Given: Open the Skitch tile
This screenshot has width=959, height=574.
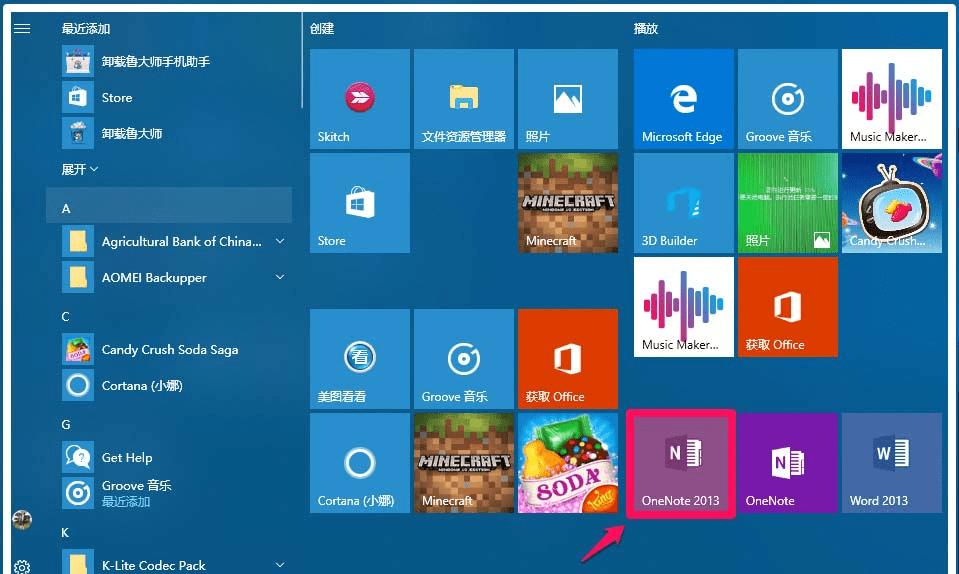Looking at the screenshot, I should click(360, 99).
